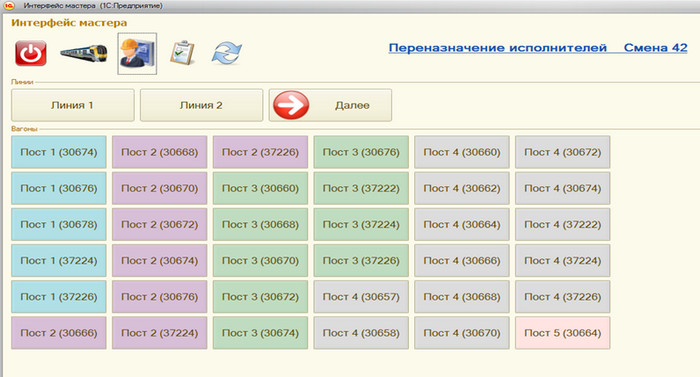This screenshot has height=377, width=700.
Task: Choose wagon Пост 4 (30664)
Action: [x=462, y=224]
